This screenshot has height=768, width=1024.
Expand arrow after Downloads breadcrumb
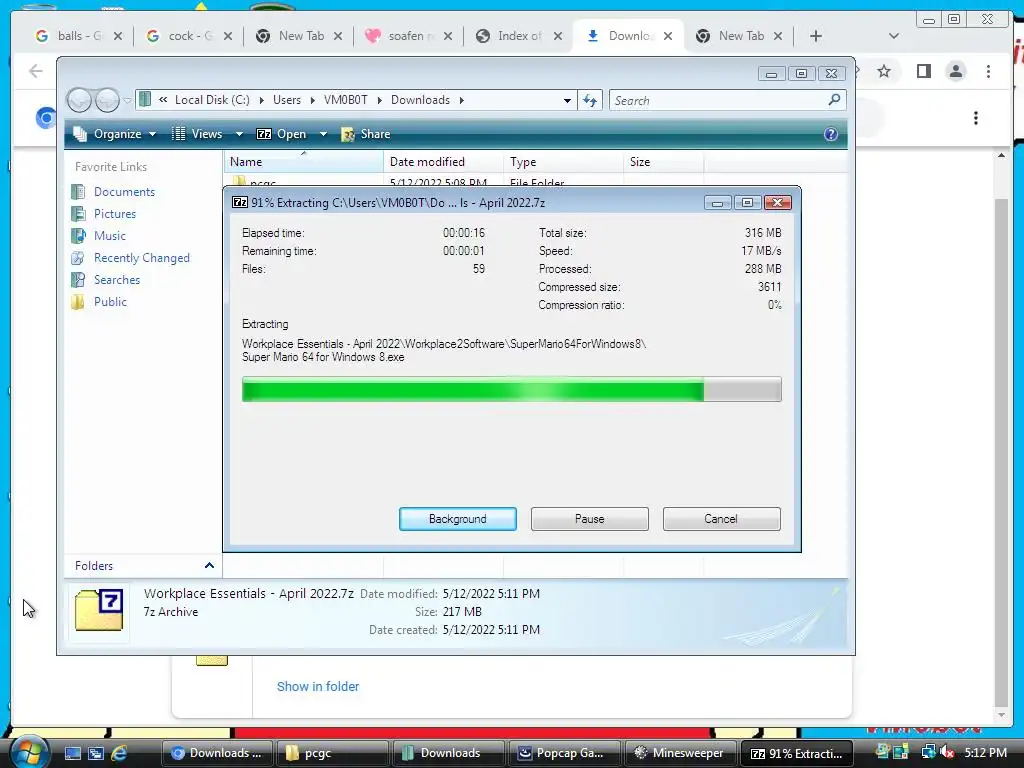click(x=462, y=101)
